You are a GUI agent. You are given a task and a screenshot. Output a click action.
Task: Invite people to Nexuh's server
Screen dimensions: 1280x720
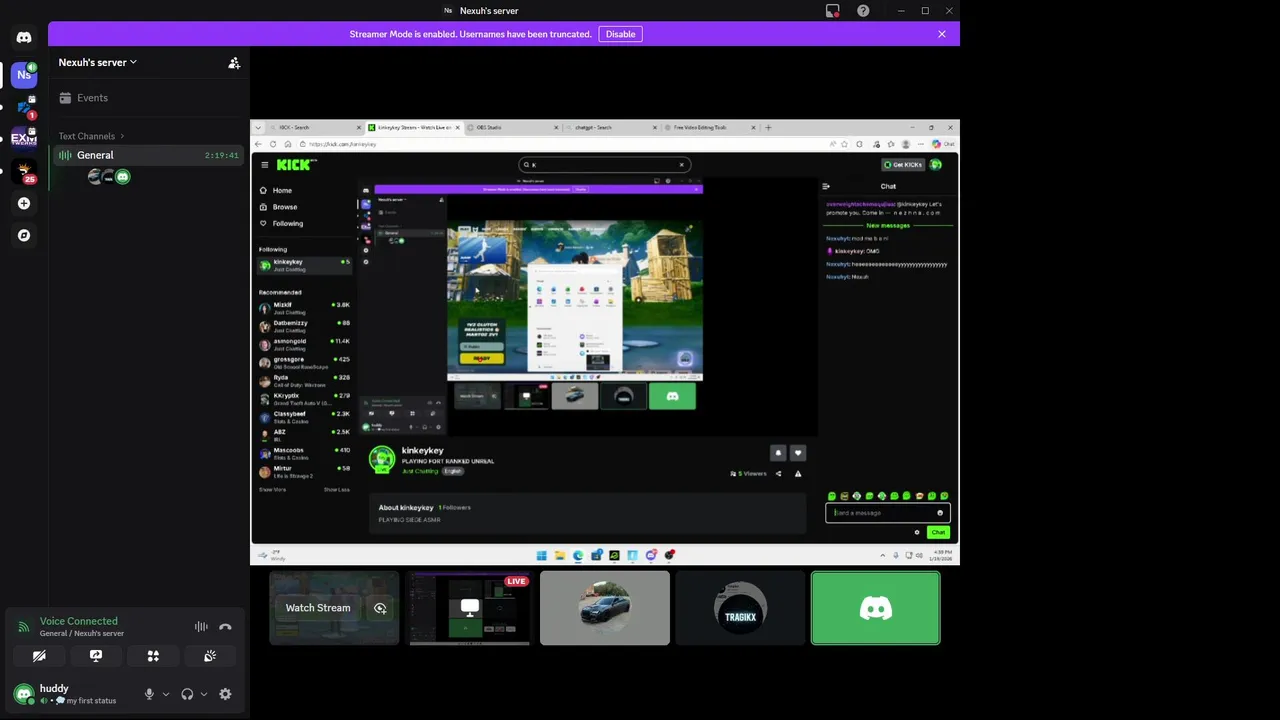tap(234, 63)
